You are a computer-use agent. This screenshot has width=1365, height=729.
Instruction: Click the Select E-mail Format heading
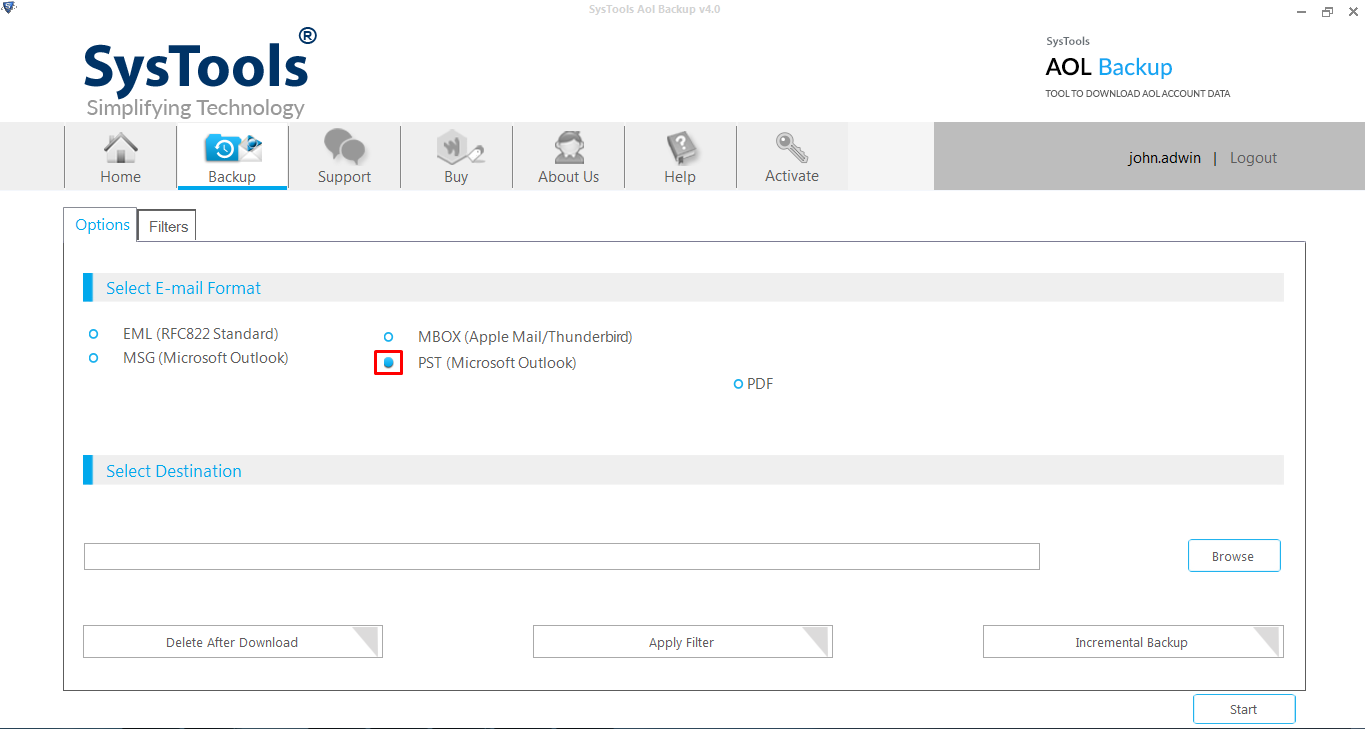(x=183, y=288)
